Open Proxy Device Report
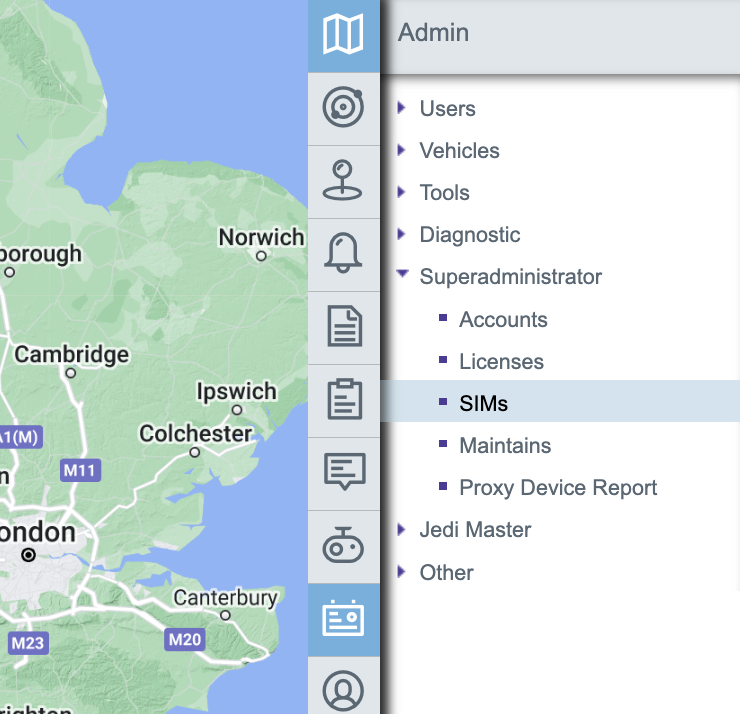Screen dimensions: 740x714 [x=558, y=488]
